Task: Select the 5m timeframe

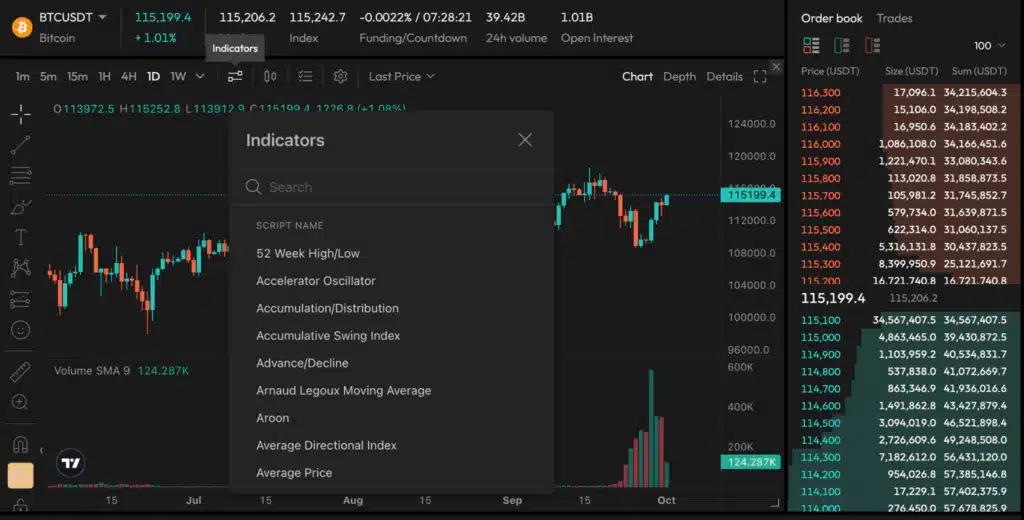Action: (48, 76)
